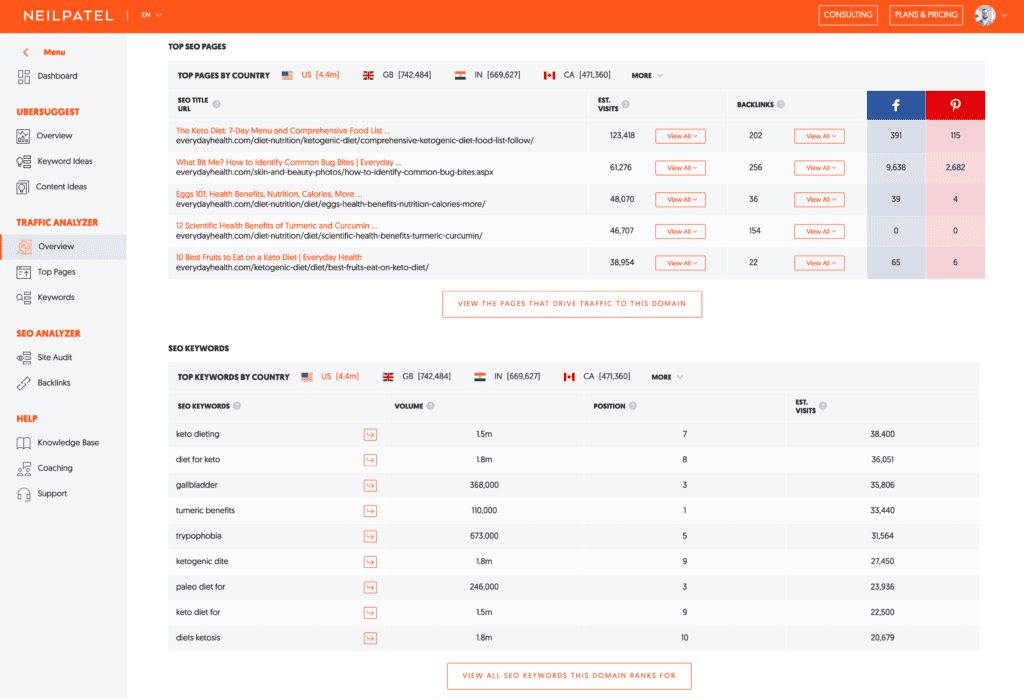Open Keyword Ideas icon in sidebar
This screenshot has width=1024, height=699.
[24, 161]
